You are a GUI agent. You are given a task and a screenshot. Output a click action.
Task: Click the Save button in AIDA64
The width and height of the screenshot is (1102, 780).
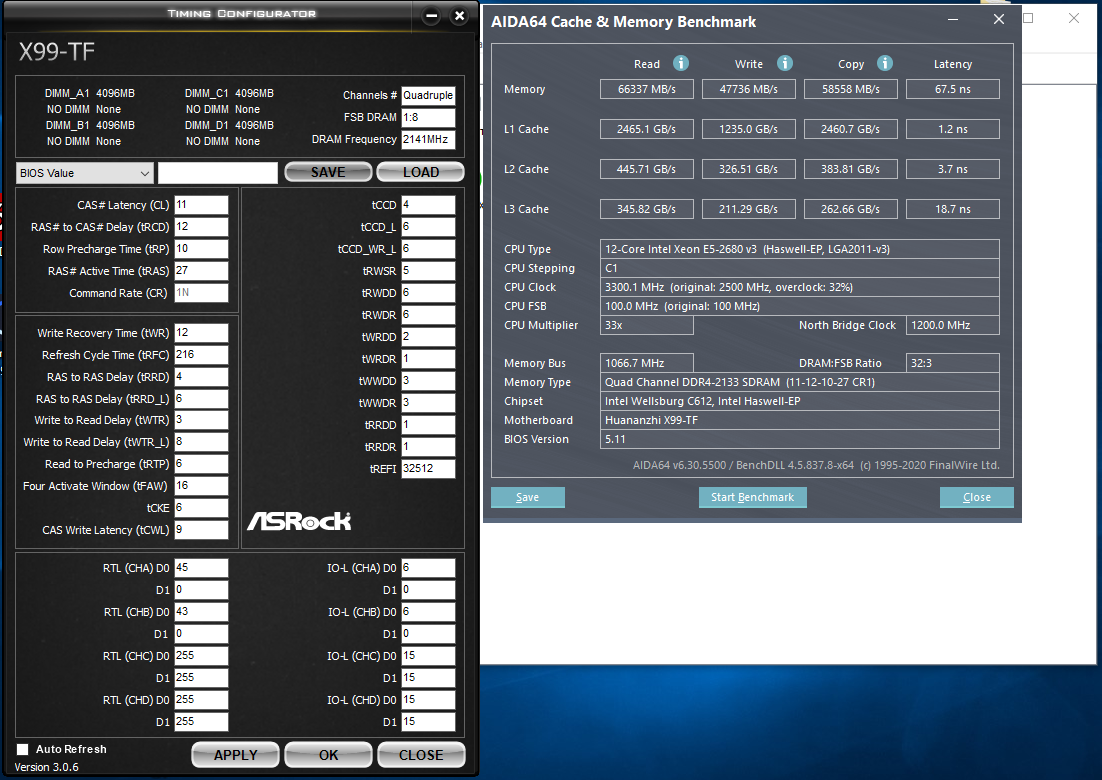(528, 497)
